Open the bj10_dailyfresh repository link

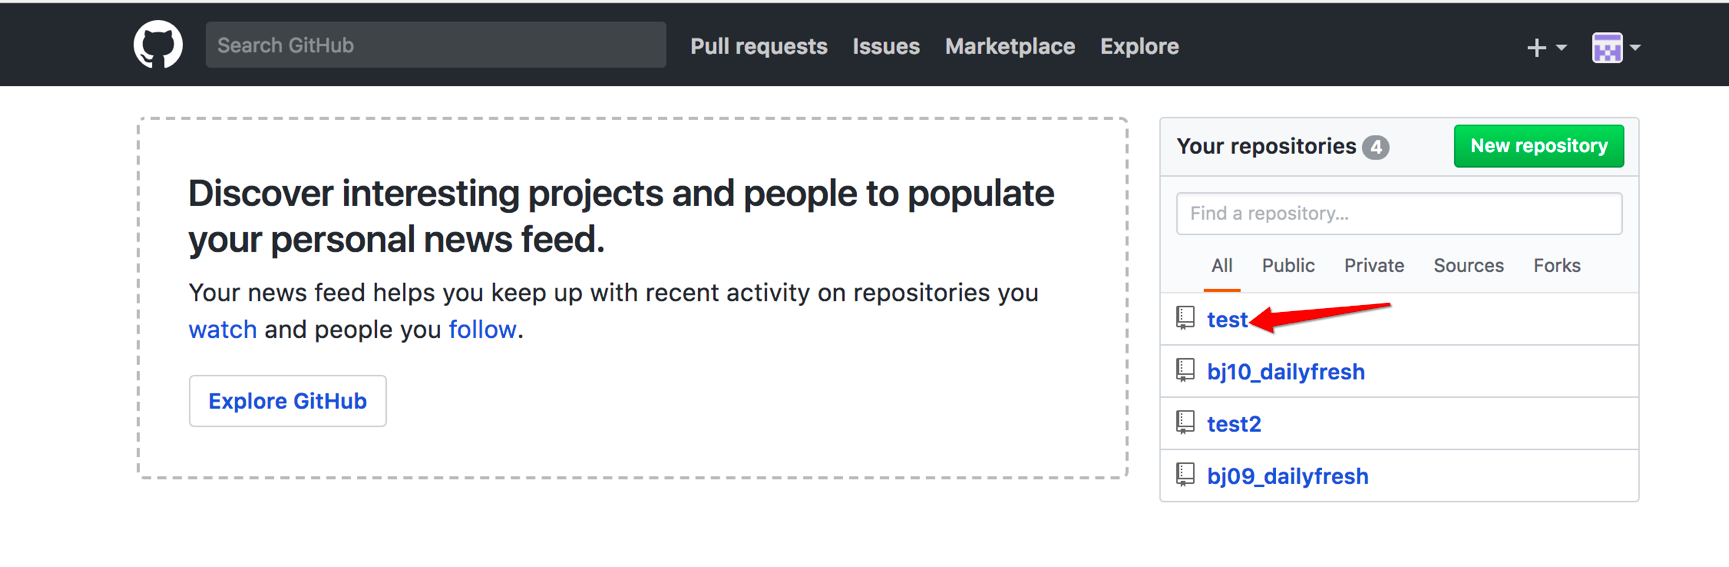pyautogui.click(x=1285, y=372)
